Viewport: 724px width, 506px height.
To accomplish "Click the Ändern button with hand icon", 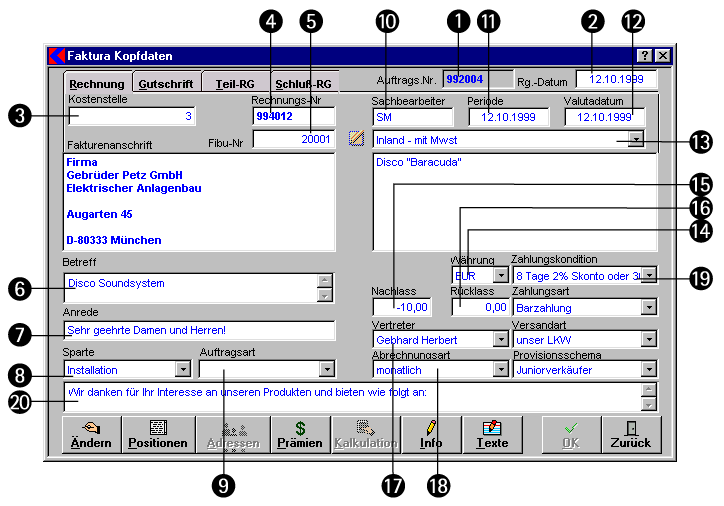I will (91, 433).
